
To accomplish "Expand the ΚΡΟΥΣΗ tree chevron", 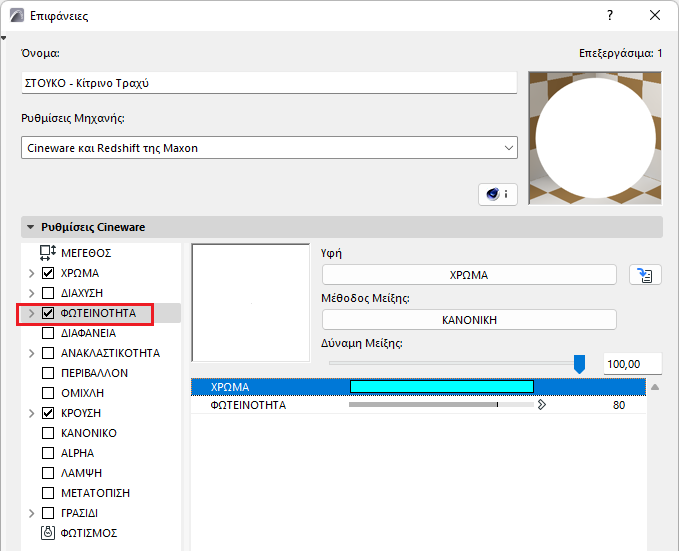I will pos(31,413).
